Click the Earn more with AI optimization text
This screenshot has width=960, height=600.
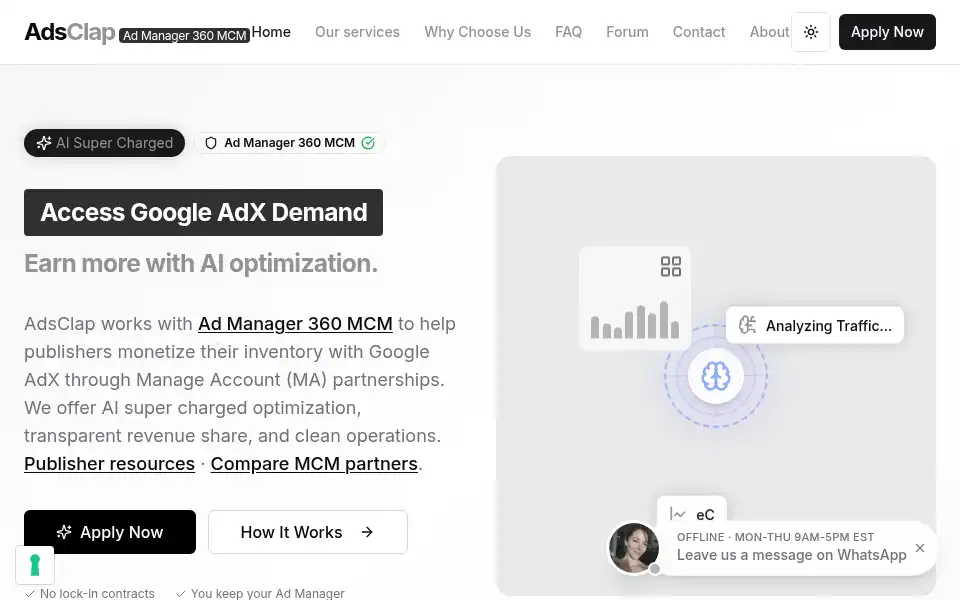tap(201, 263)
